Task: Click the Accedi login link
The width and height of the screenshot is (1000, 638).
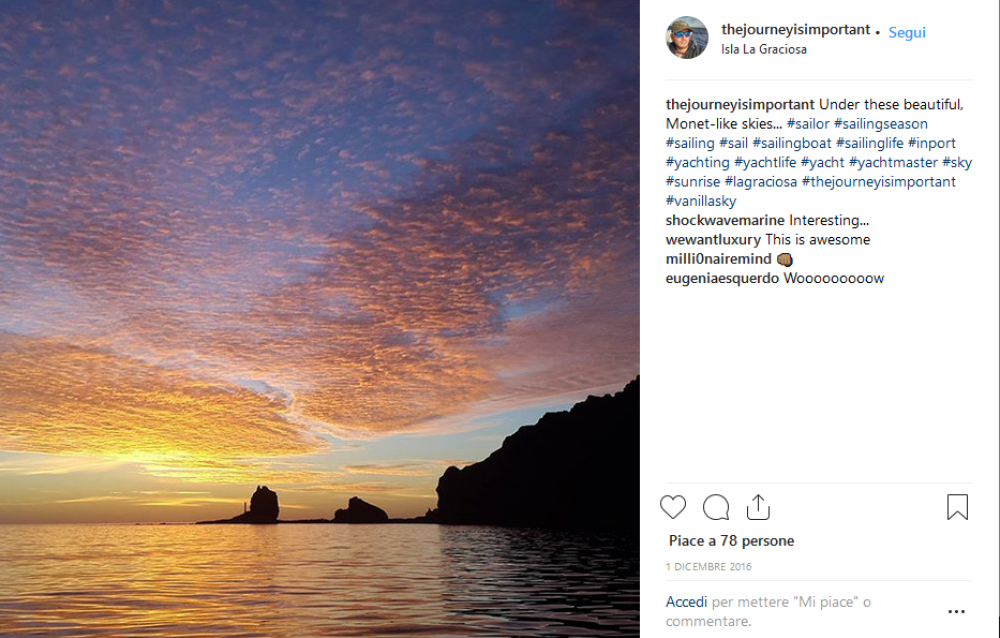Action: [687, 602]
